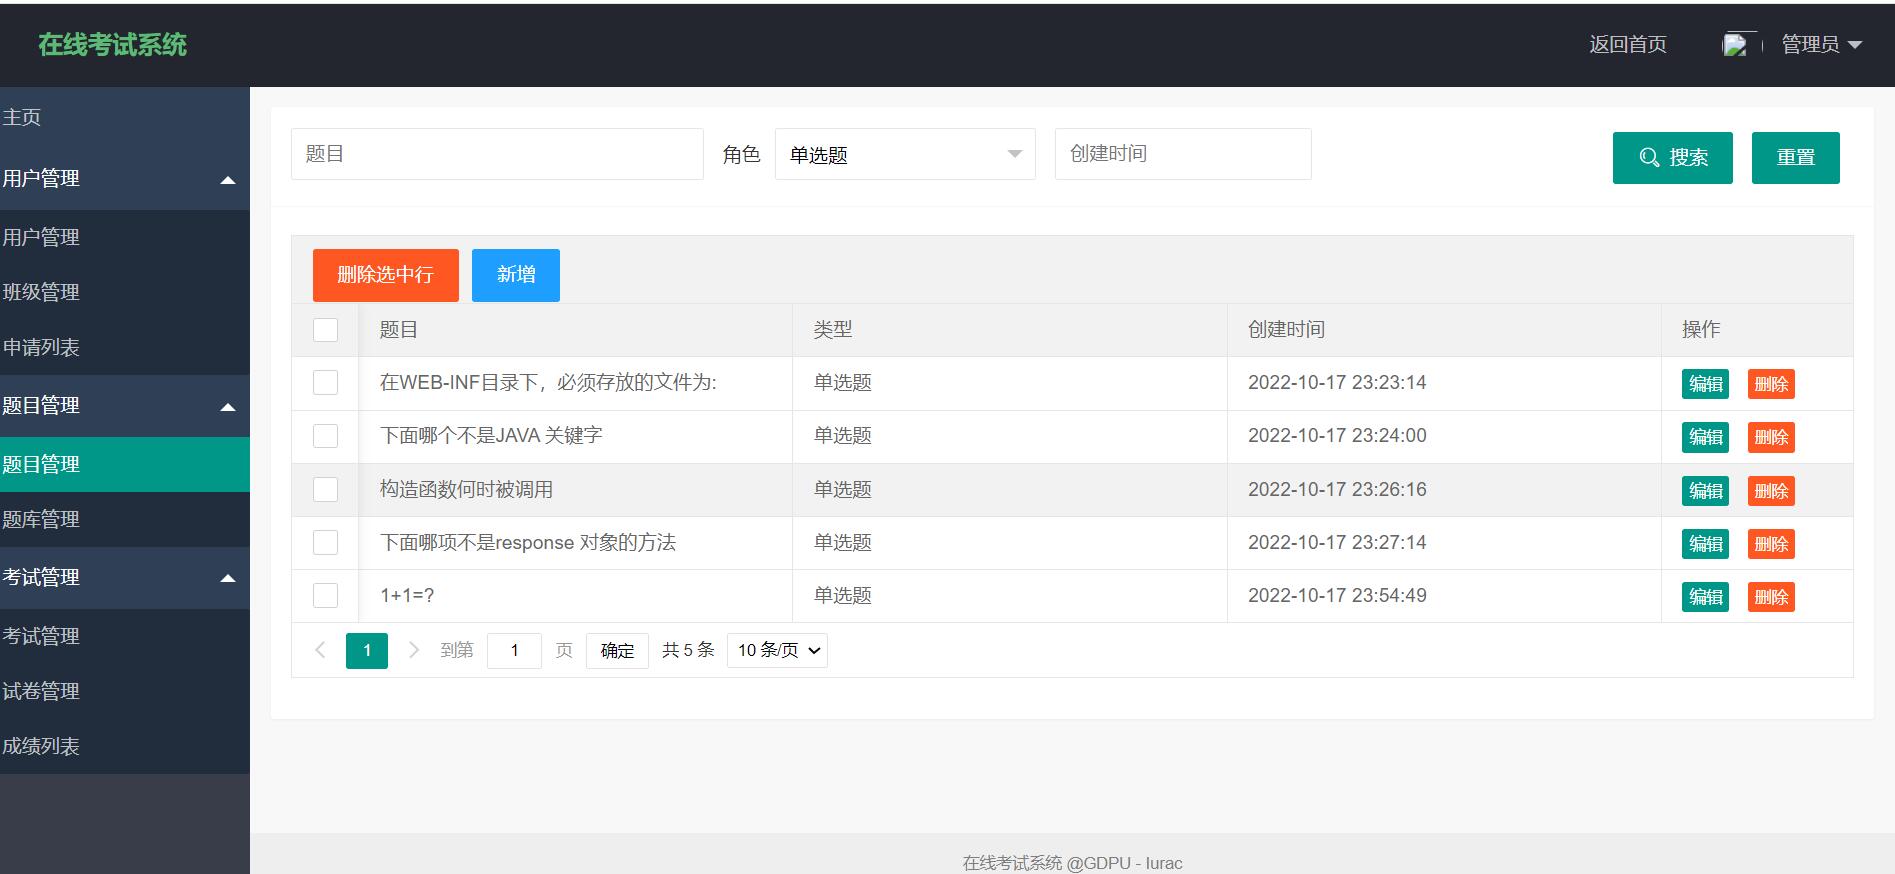Click the 在线考试系统 logo text
This screenshot has width=1895, height=874.
112,45
